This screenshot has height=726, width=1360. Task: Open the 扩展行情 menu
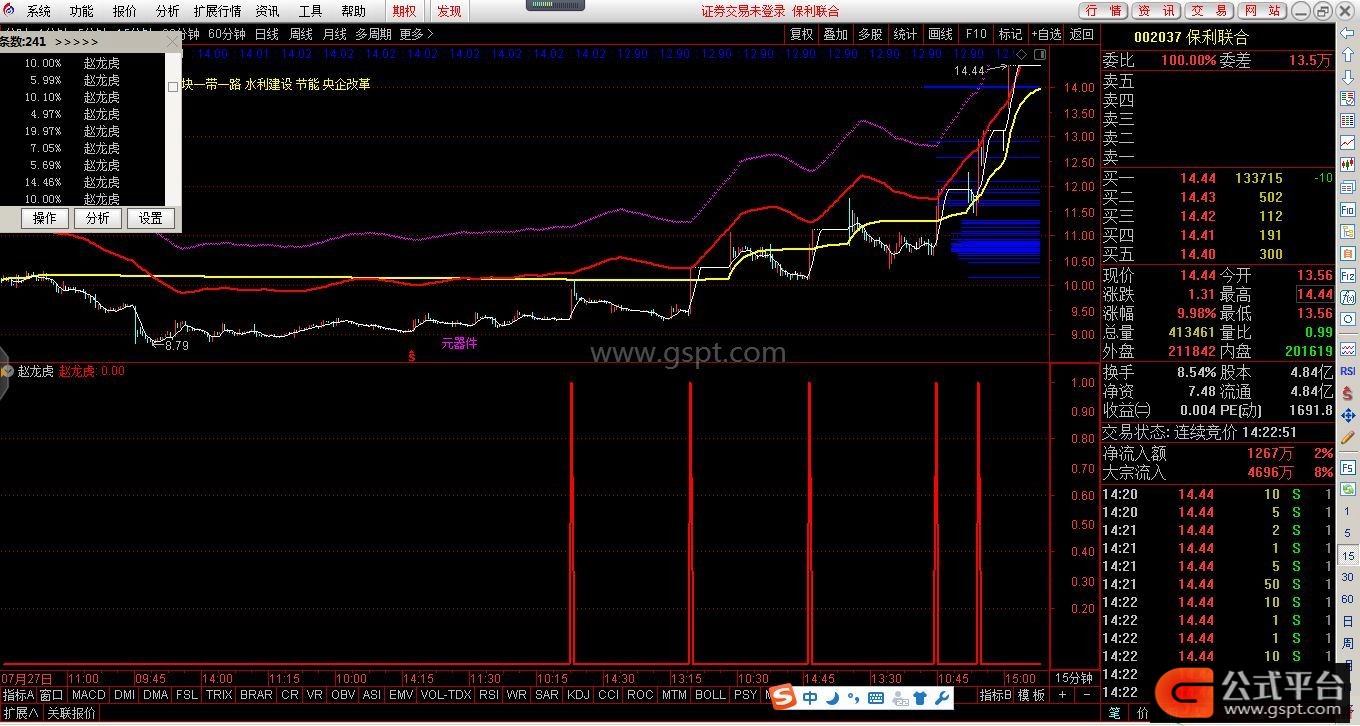(x=217, y=11)
